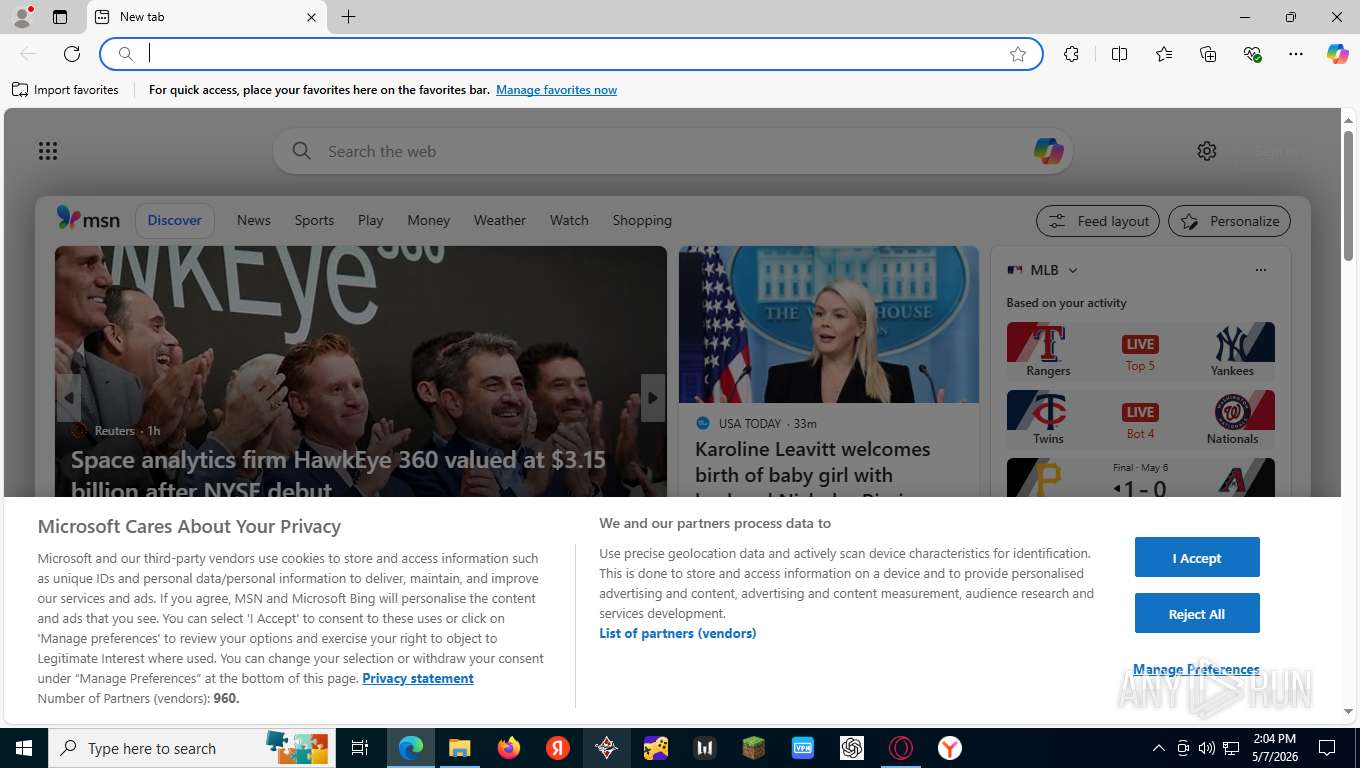Open MLB card more options ellipsis
1360x768 pixels.
click(1261, 270)
